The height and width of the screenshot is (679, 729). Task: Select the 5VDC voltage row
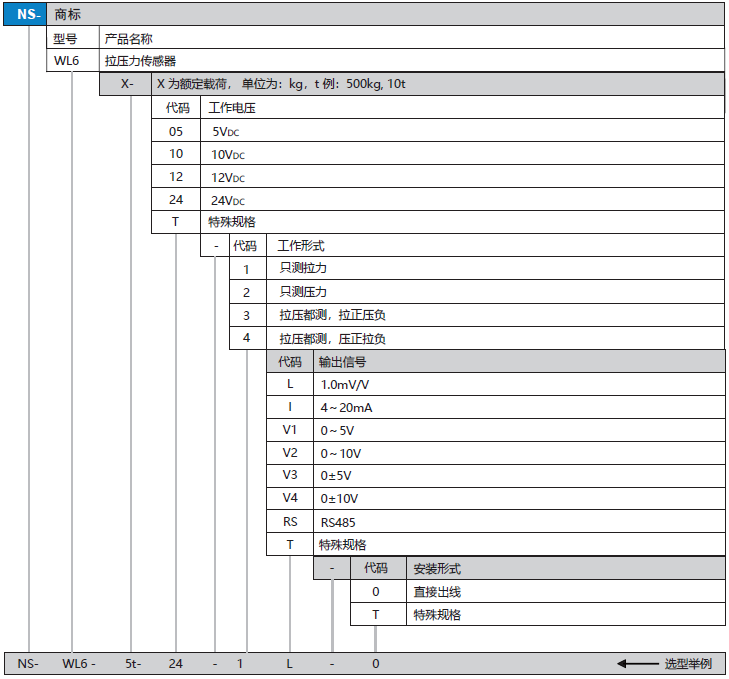[226, 131]
